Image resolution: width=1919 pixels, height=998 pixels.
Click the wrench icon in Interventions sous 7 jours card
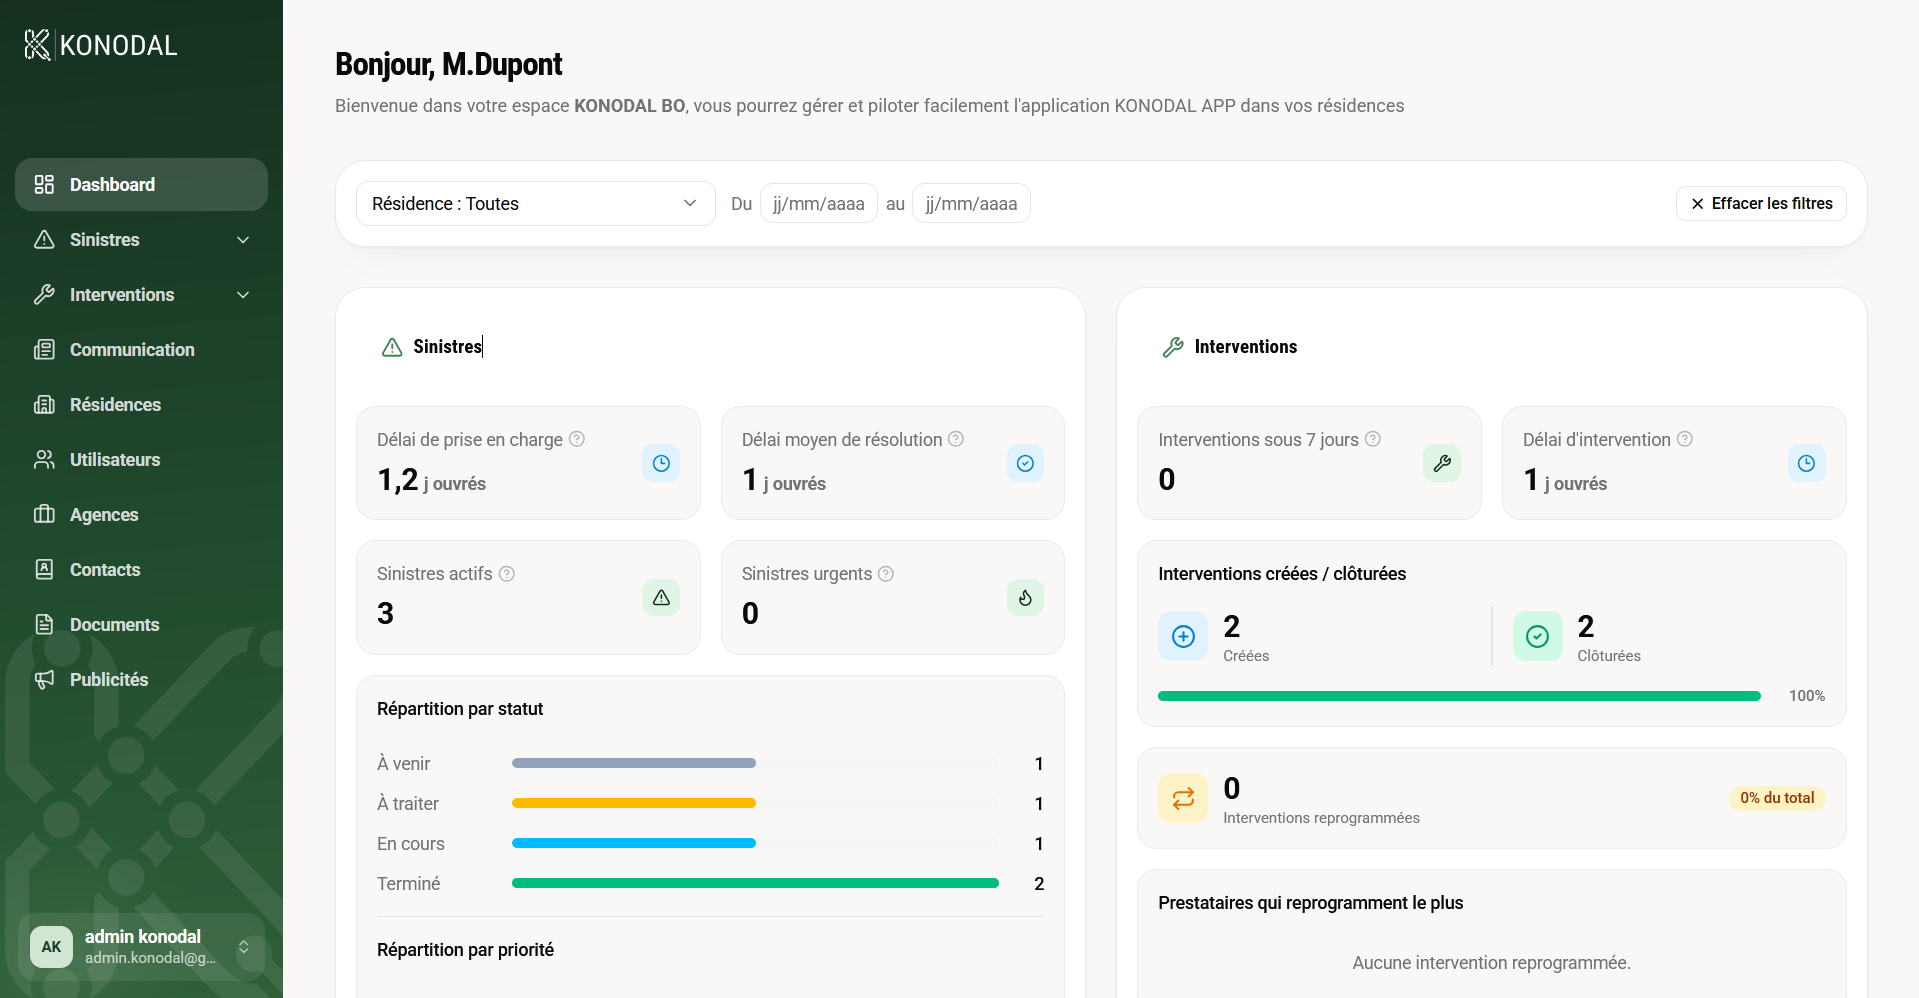(x=1442, y=463)
